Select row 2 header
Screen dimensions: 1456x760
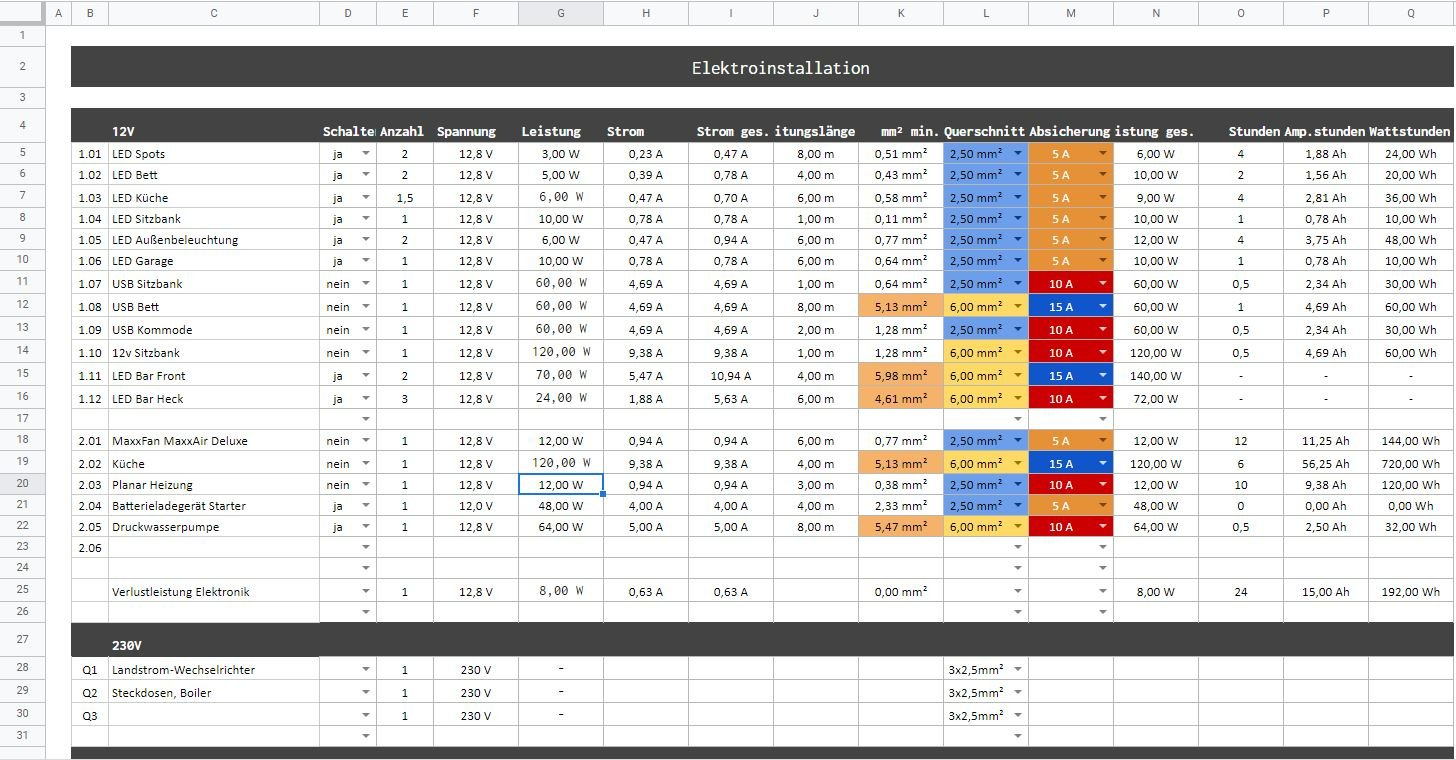coord(22,66)
